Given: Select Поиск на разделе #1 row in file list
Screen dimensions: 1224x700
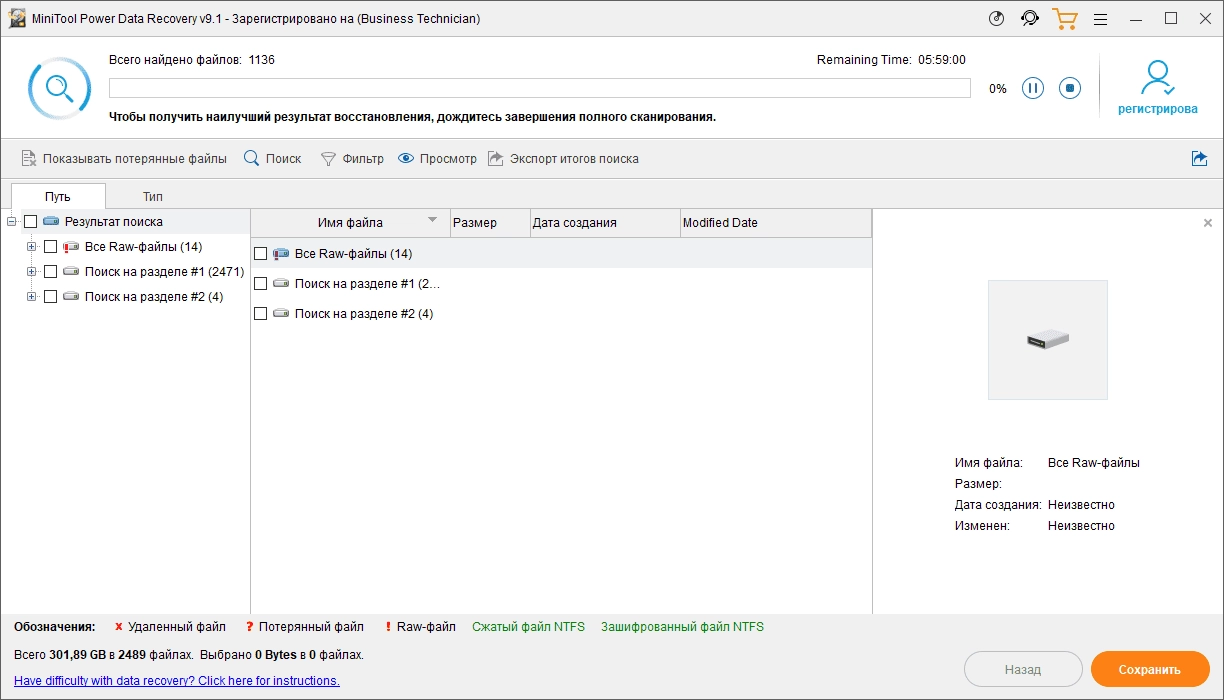Looking at the screenshot, I should point(561,284).
